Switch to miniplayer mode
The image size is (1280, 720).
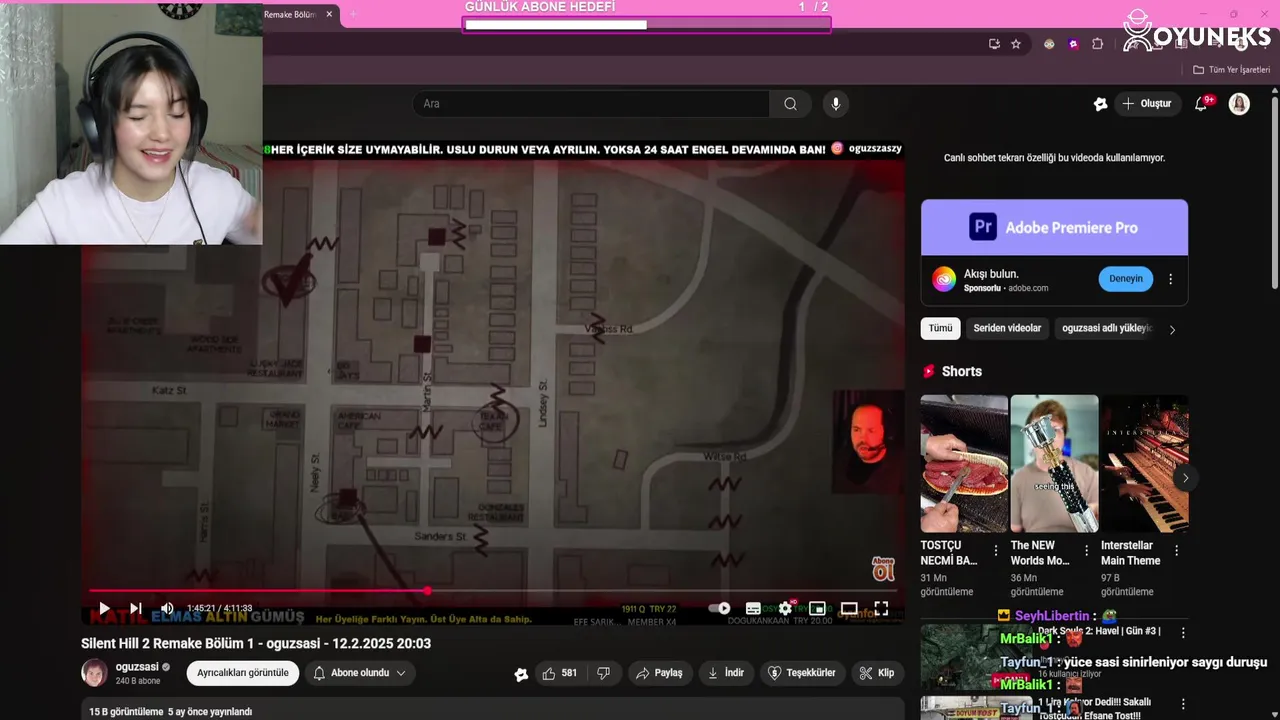click(x=817, y=608)
